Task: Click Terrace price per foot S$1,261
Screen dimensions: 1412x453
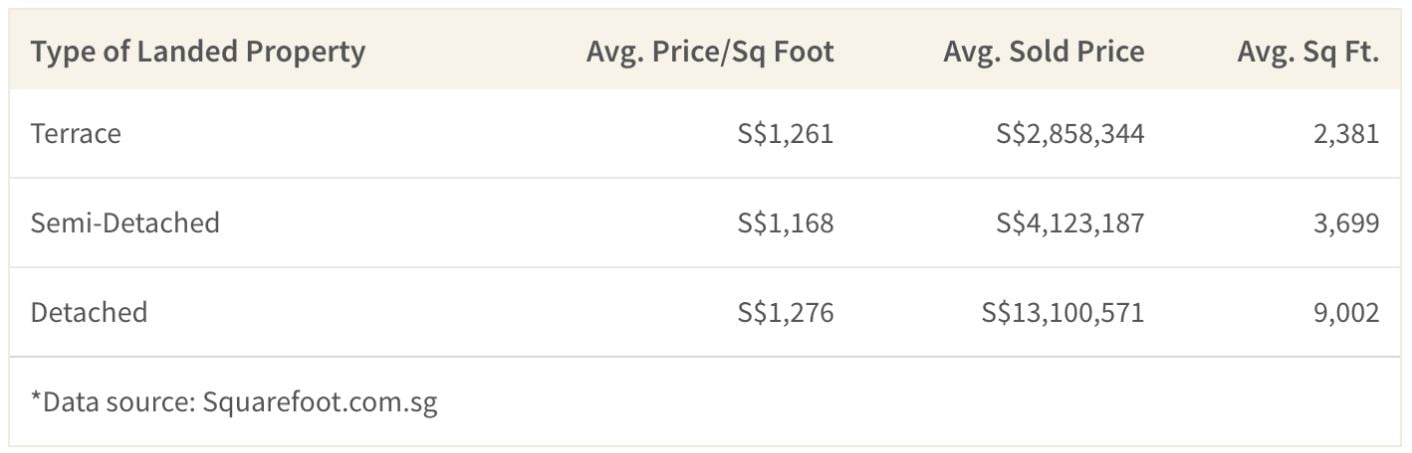Action: [785, 134]
